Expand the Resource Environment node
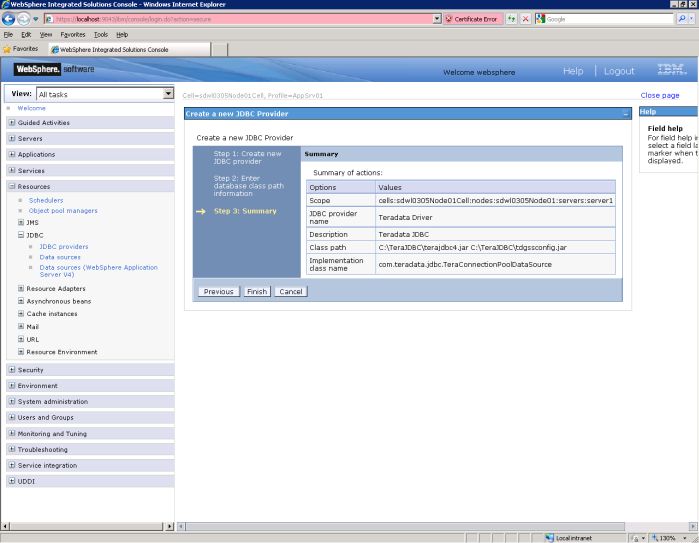 [21, 352]
